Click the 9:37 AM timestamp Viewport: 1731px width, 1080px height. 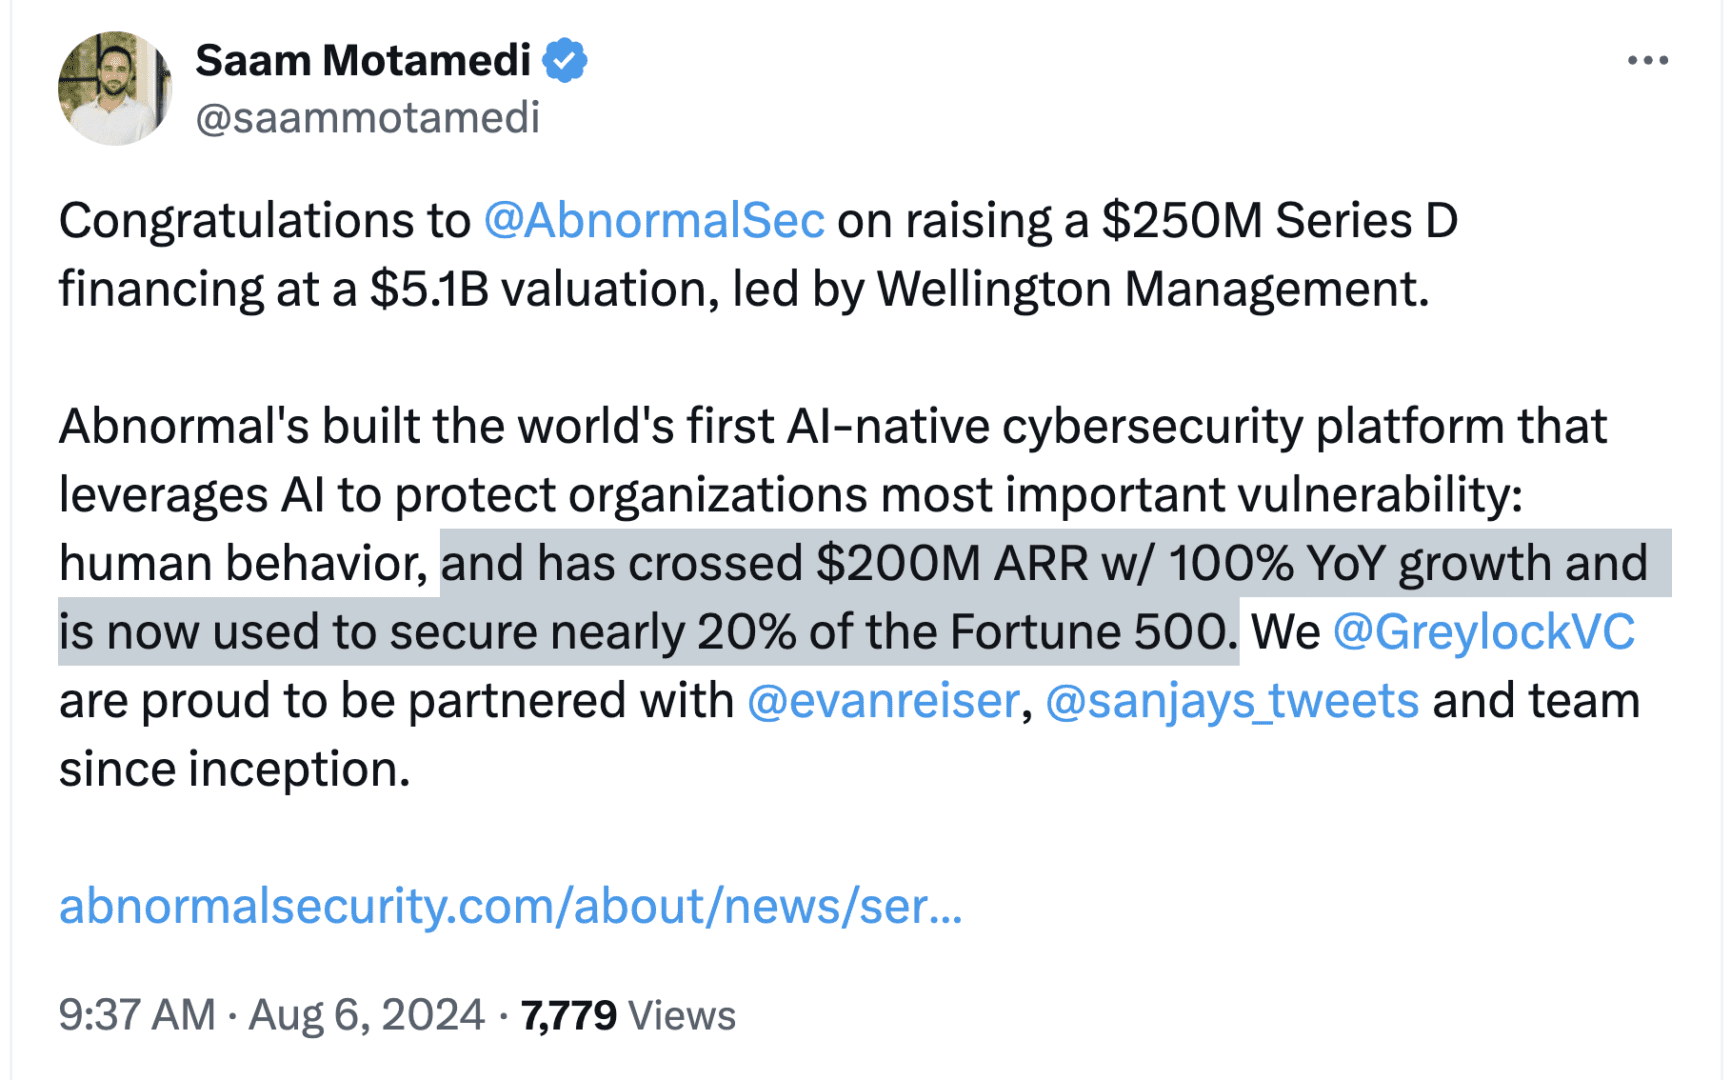click(x=137, y=1015)
